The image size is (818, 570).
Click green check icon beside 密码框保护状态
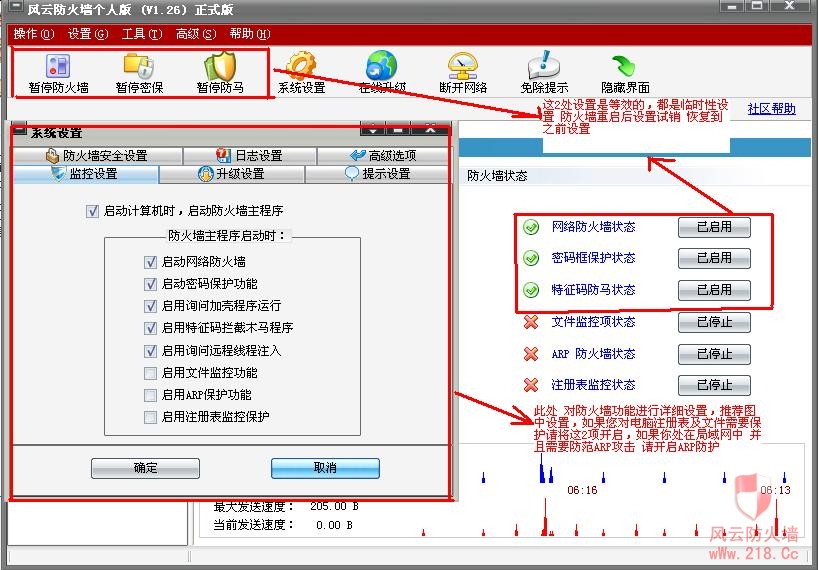point(531,258)
